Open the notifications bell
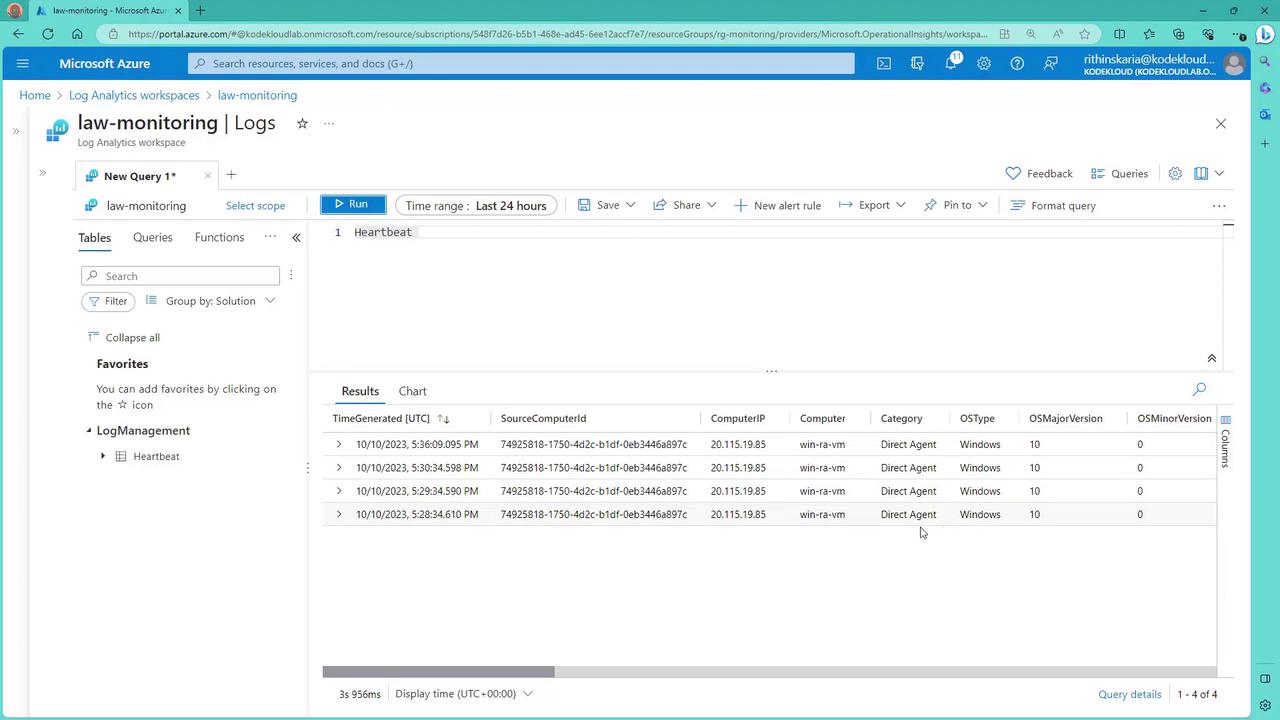This screenshot has height=720, width=1280. click(x=950, y=63)
